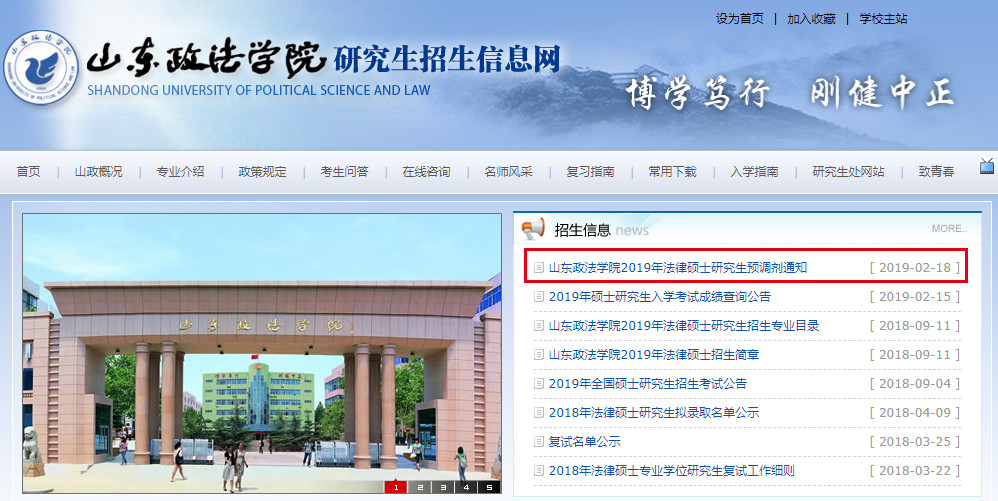998x501 pixels.
Task: Open the 复试名单公示 news item
Action: [585, 442]
